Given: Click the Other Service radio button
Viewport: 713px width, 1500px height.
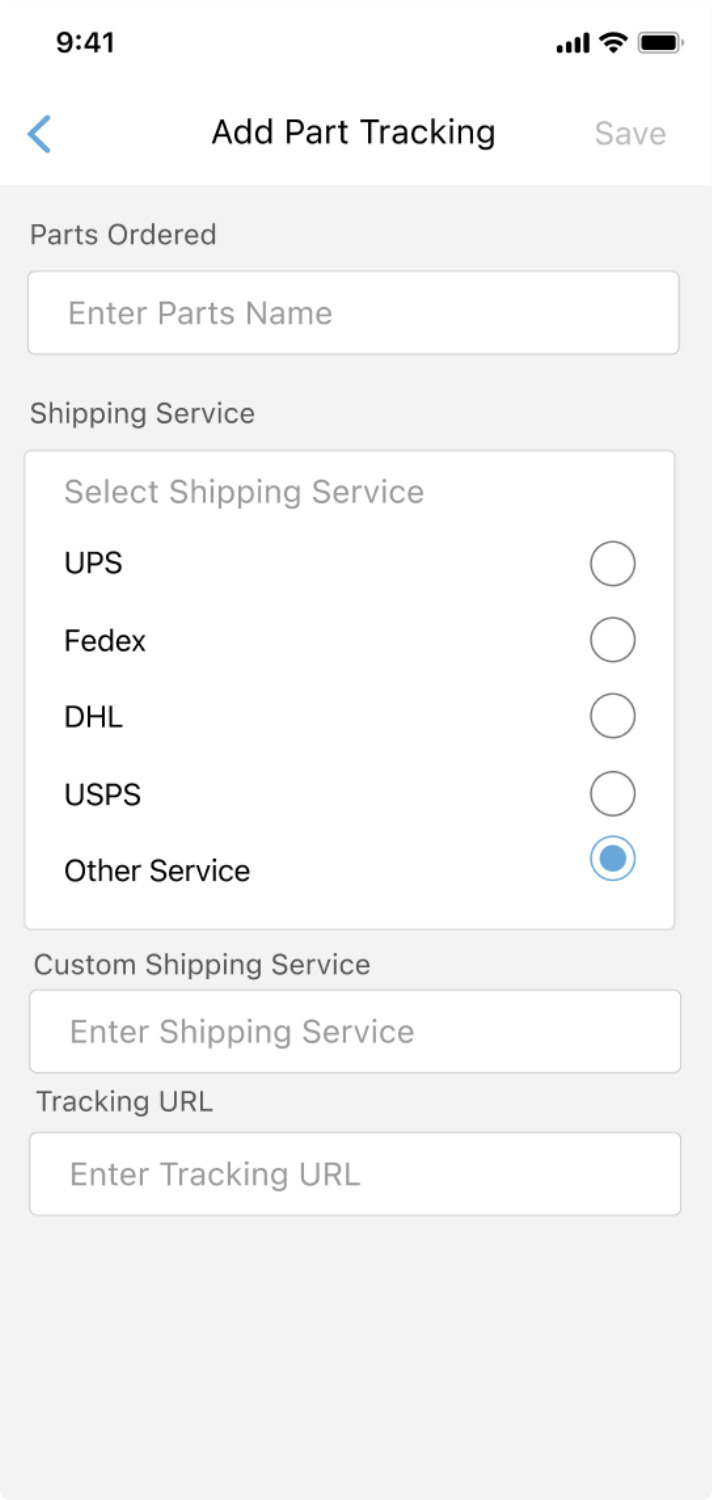Looking at the screenshot, I should point(612,859).
